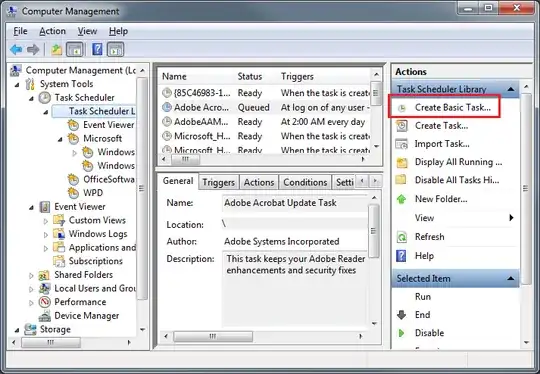540x374 pixels.
Task: Open the File menu
Action: click(20, 31)
